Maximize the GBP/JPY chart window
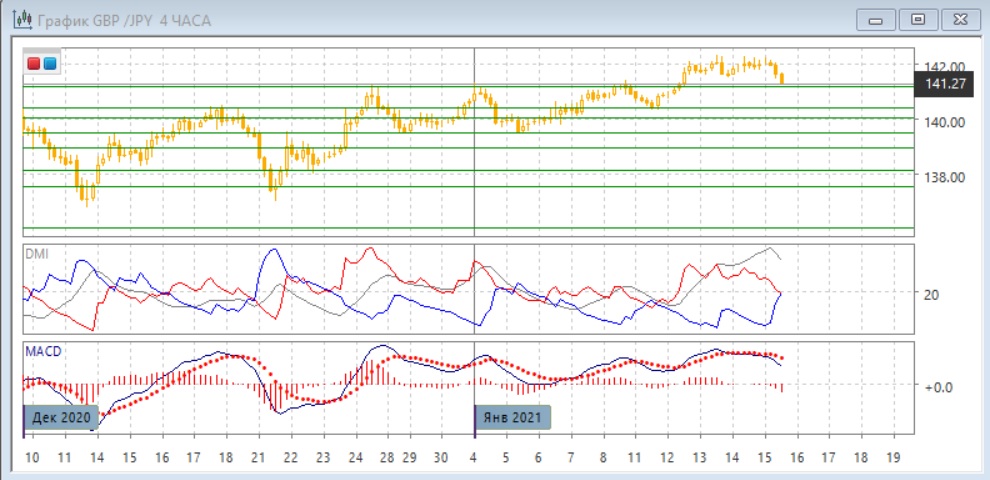 pos(918,20)
